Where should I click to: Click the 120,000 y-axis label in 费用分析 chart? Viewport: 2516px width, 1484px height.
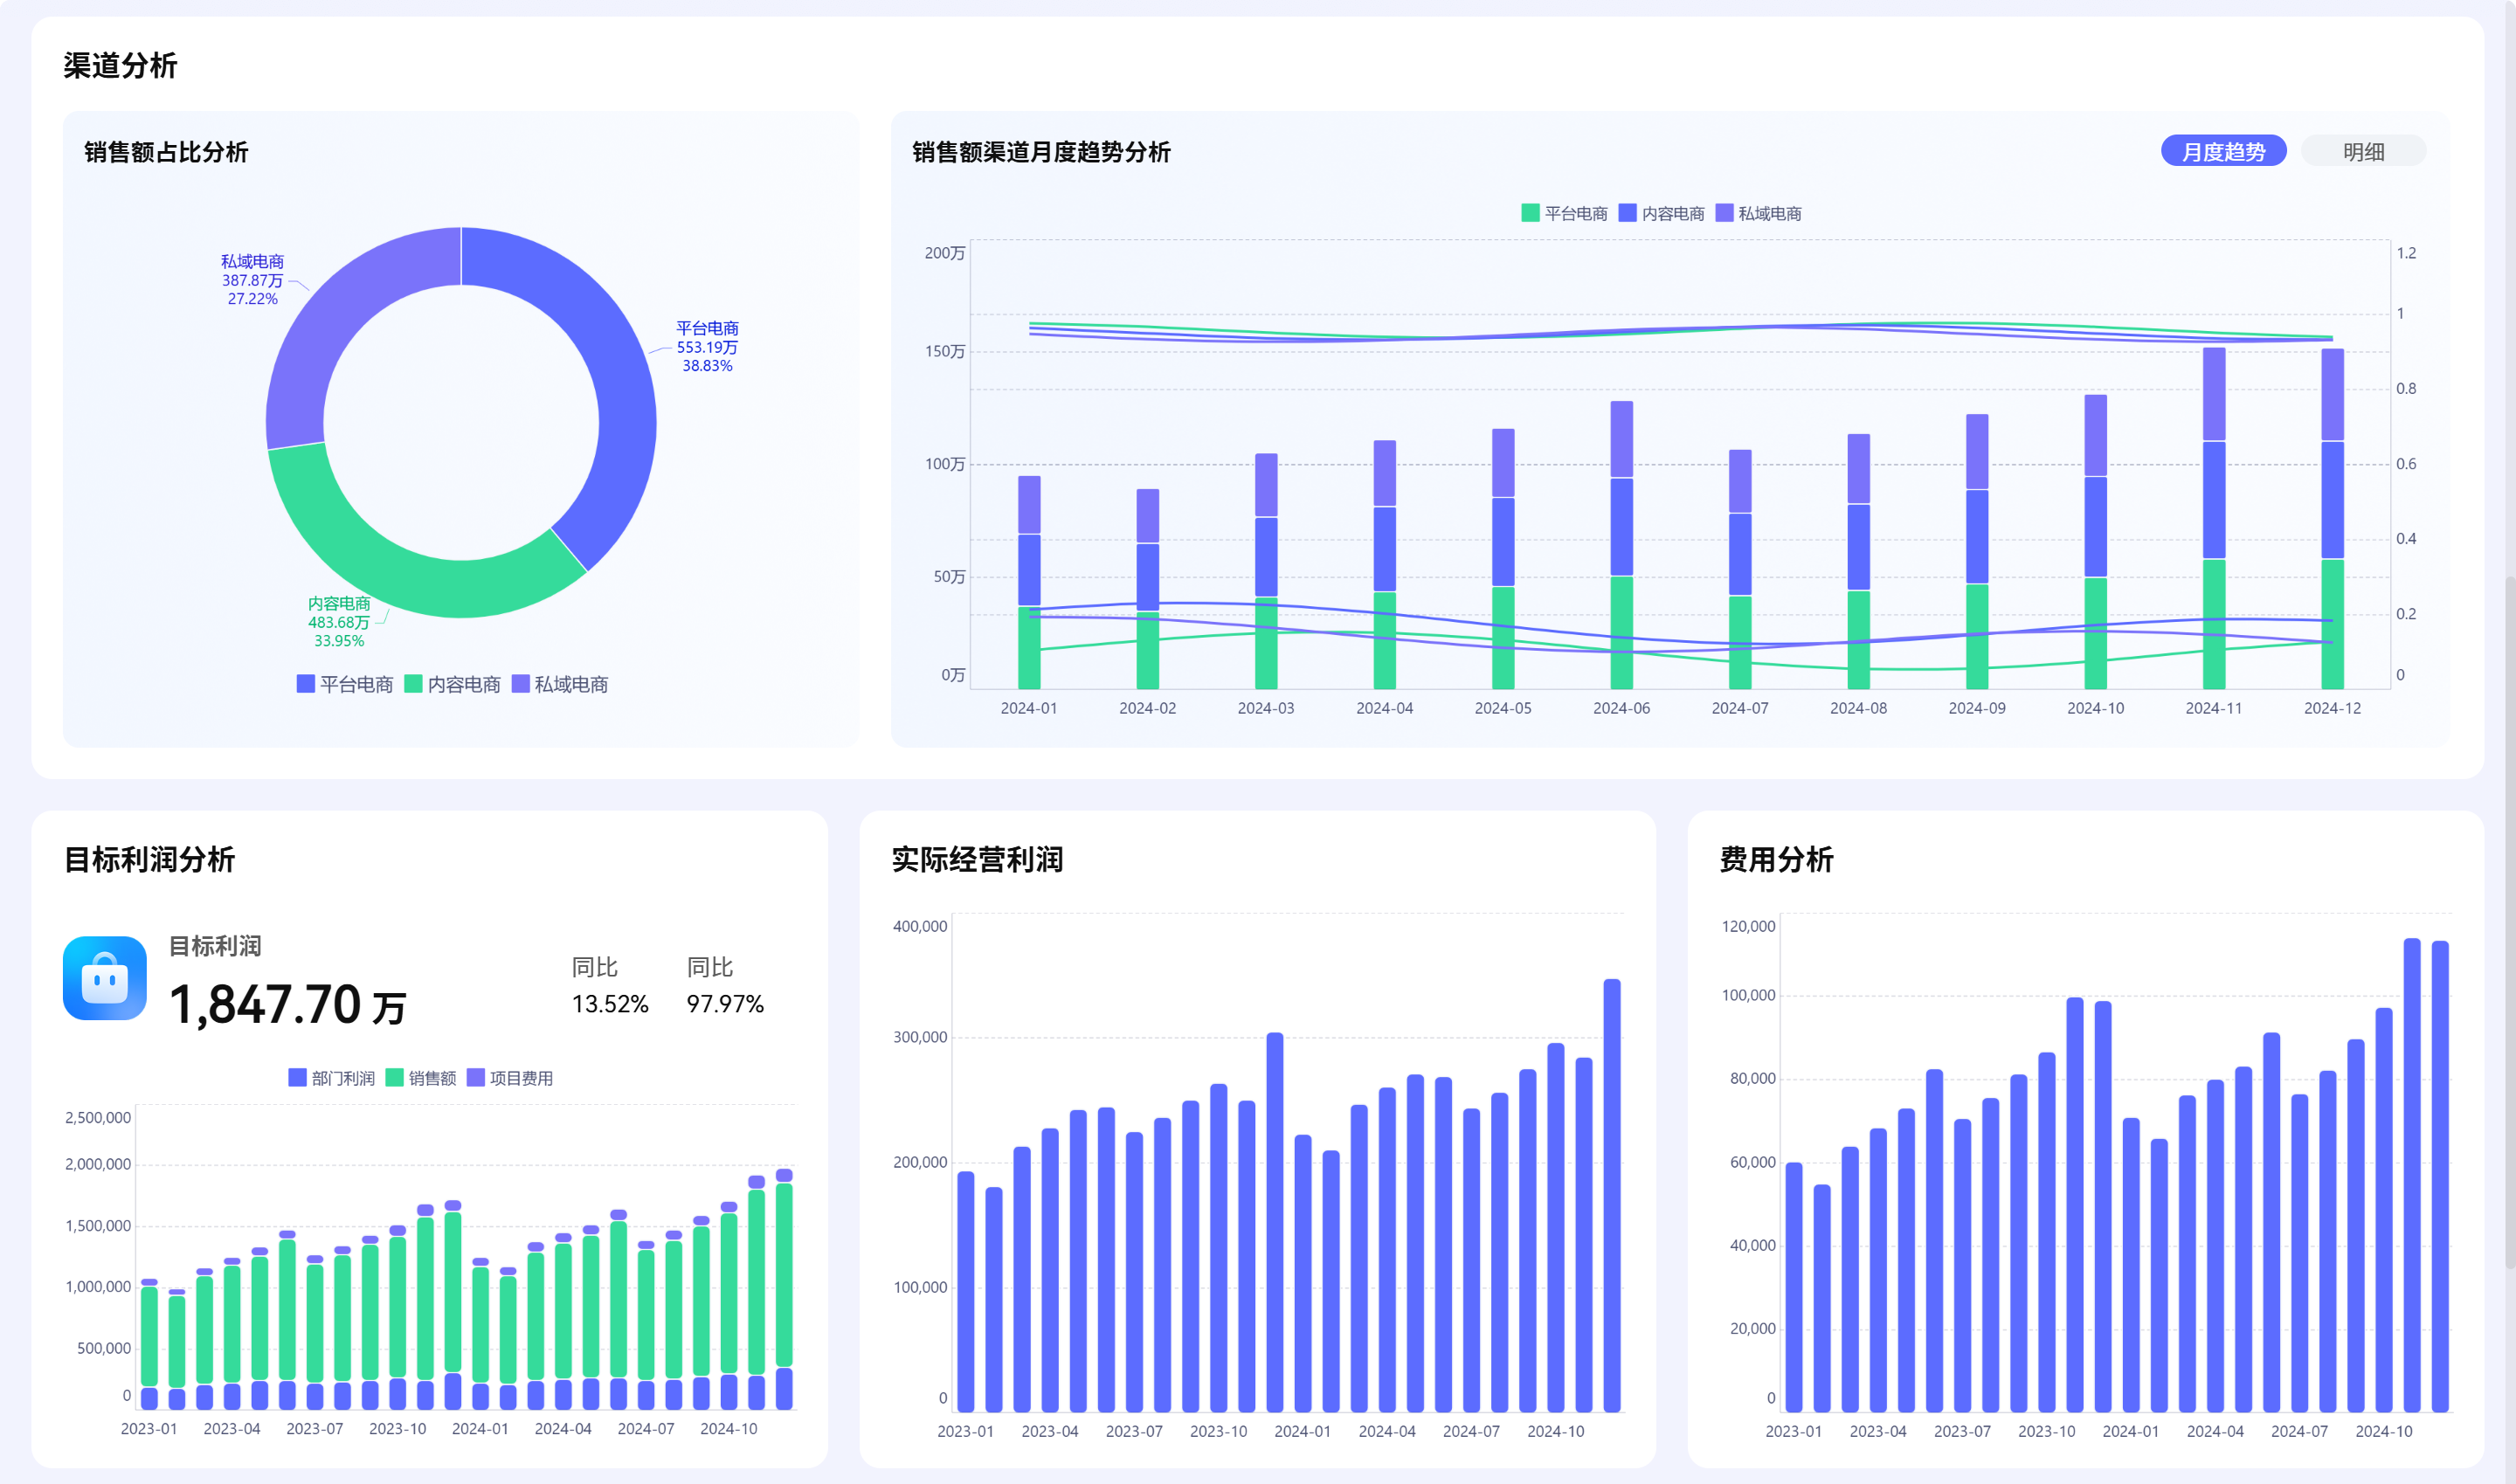click(x=1748, y=926)
